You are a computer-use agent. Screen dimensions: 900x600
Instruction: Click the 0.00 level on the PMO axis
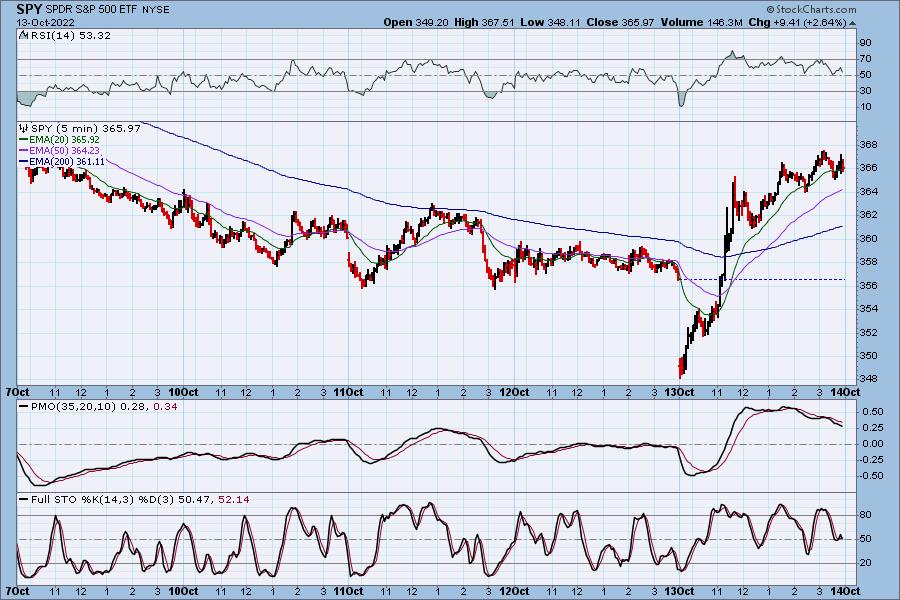click(872, 444)
